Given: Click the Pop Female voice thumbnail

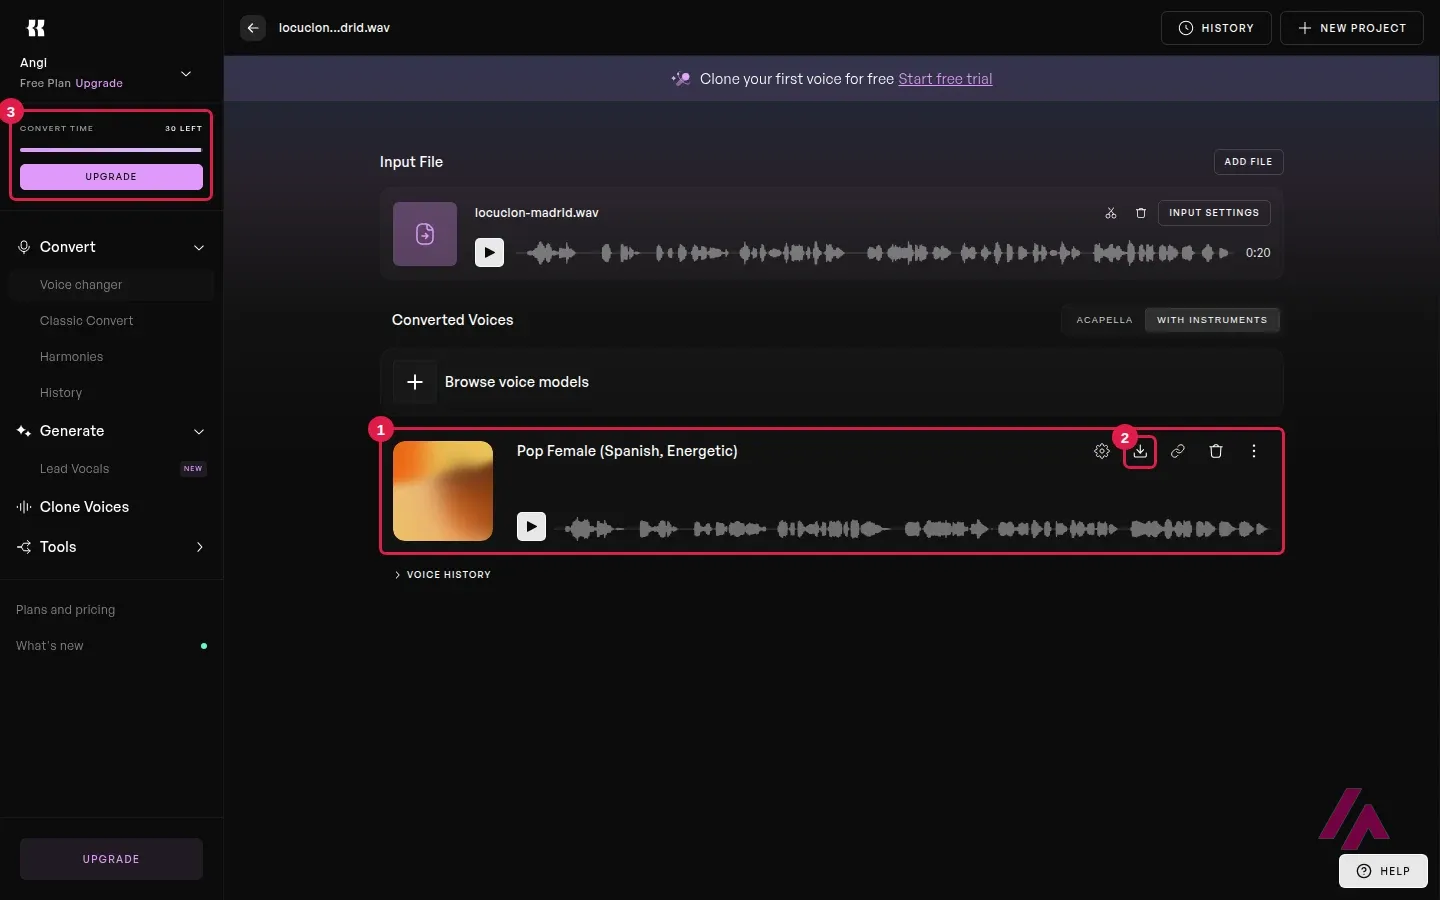Looking at the screenshot, I should [x=443, y=491].
